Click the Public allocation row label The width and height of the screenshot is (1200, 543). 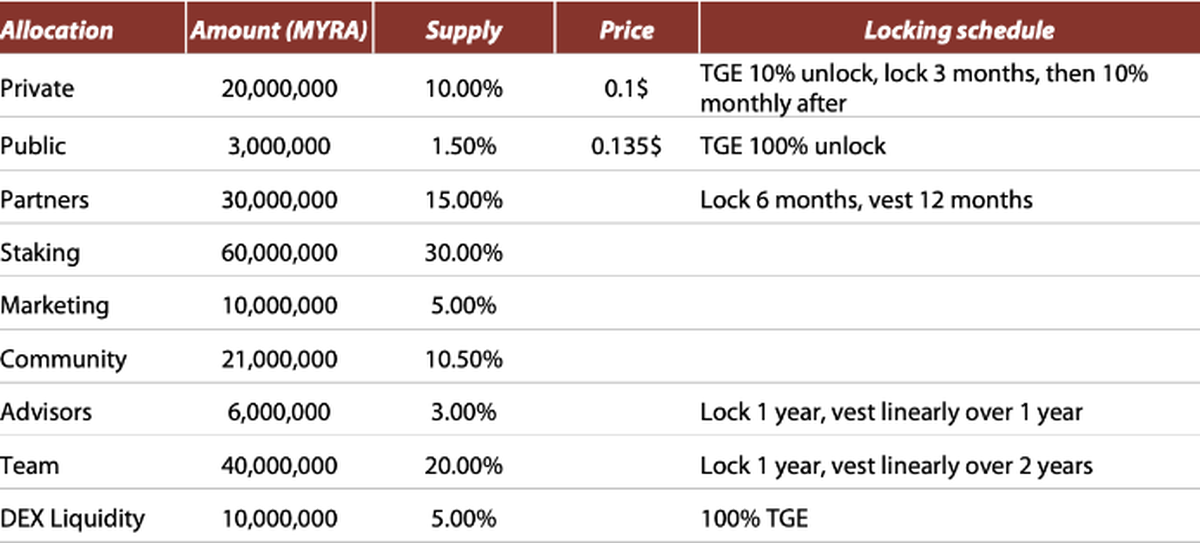(33, 146)
